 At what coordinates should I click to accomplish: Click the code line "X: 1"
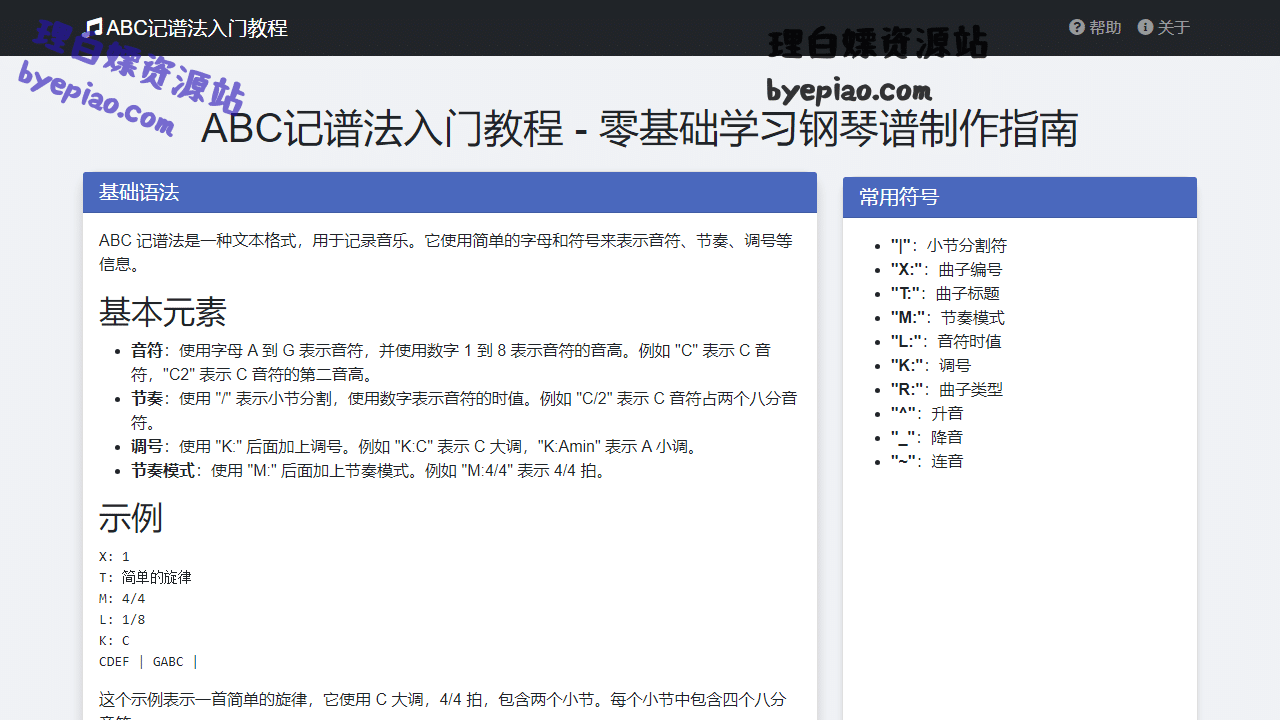[114, 556]
